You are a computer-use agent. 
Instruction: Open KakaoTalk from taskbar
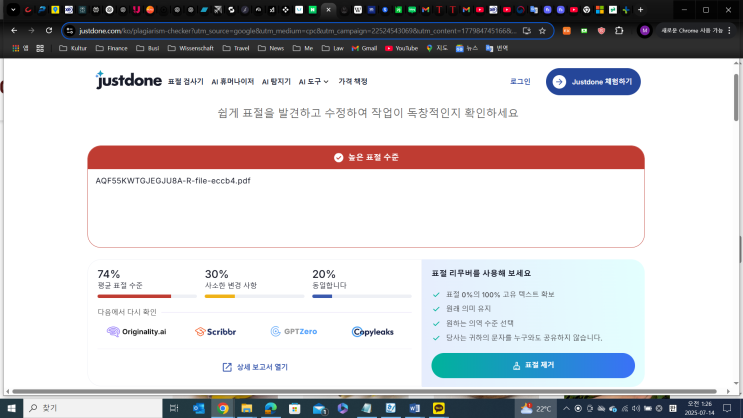(439, 408)
